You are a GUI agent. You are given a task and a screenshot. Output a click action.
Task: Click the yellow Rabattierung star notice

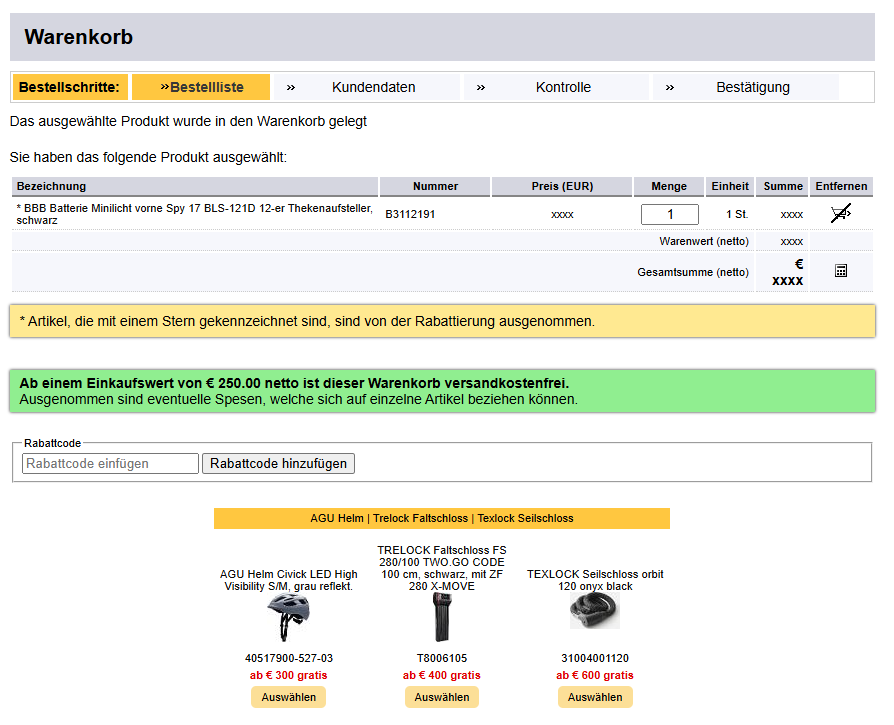point(442,321)
